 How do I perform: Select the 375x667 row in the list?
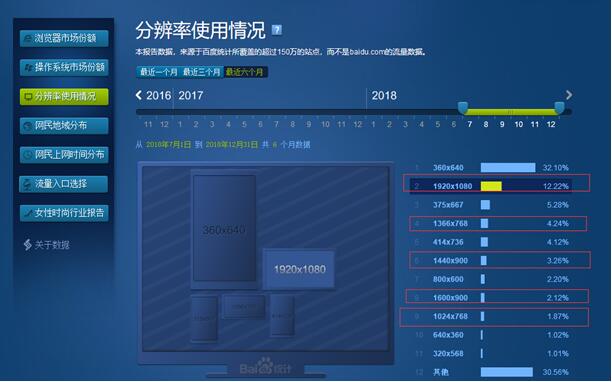pos(491,205)
